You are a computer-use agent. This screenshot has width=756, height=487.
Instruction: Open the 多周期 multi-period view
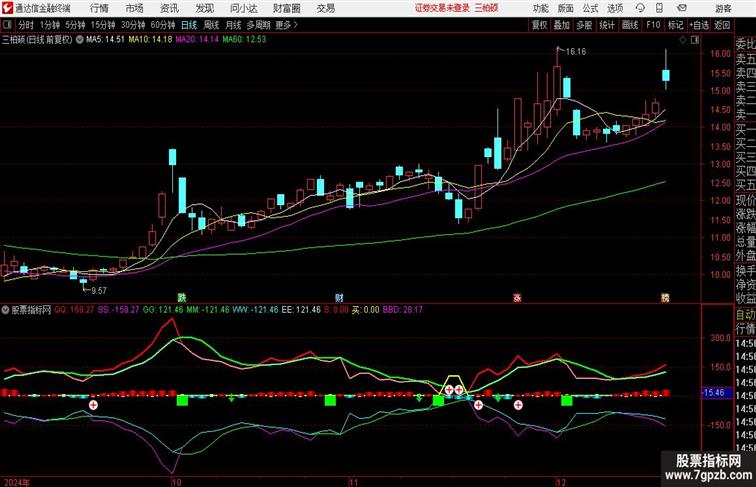259,25
